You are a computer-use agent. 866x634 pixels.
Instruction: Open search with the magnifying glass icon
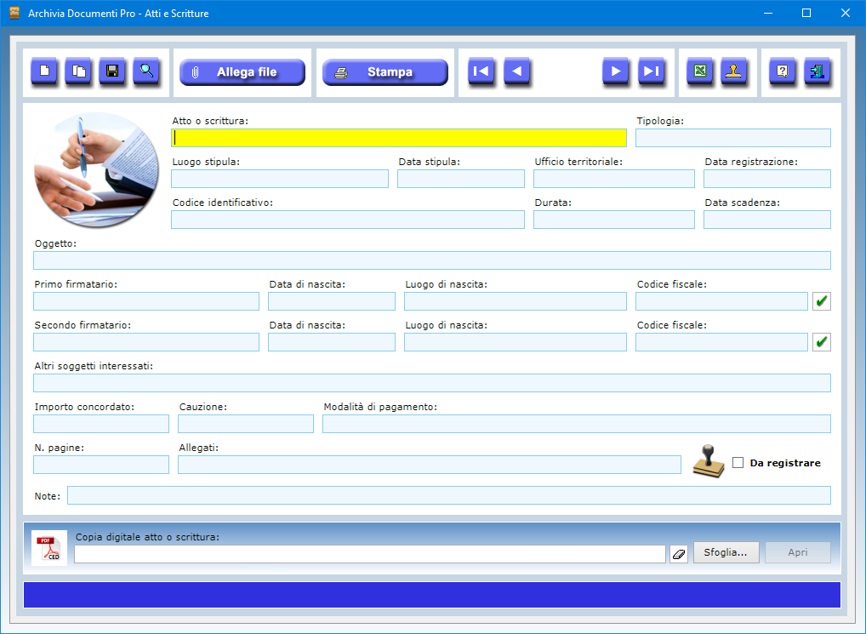click(146, 71)
